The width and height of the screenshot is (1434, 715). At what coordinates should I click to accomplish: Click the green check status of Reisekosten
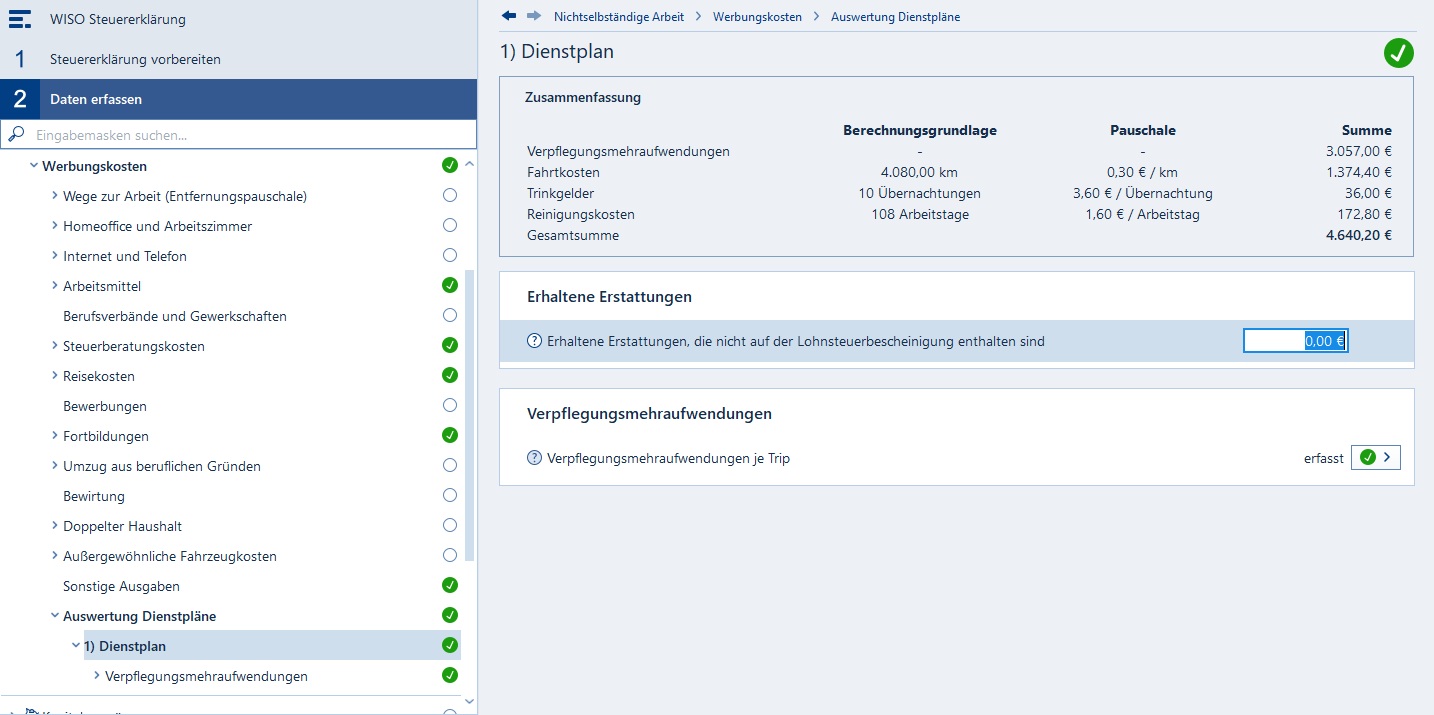(450, 375)
